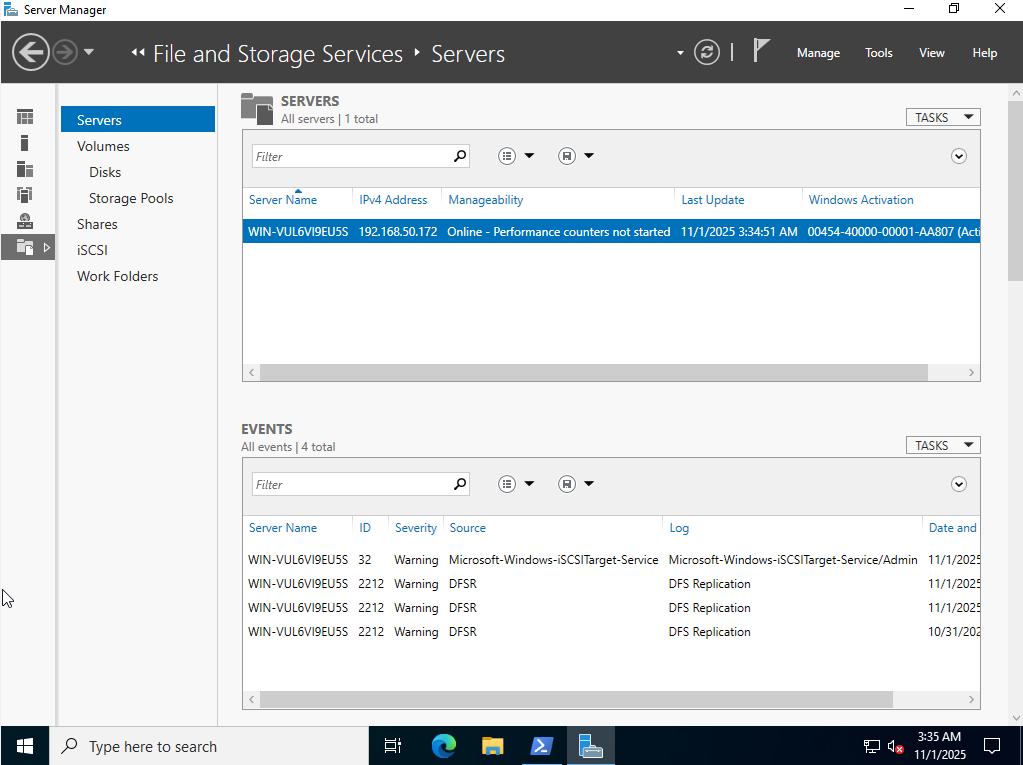The width and height of the screenshot is (1023, 765).
Task: Click the back navigation arrow button
Action: (x=31, y=52)
